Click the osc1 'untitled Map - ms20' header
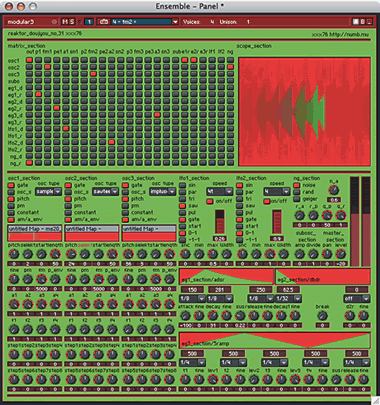 (x=35, y=229)
